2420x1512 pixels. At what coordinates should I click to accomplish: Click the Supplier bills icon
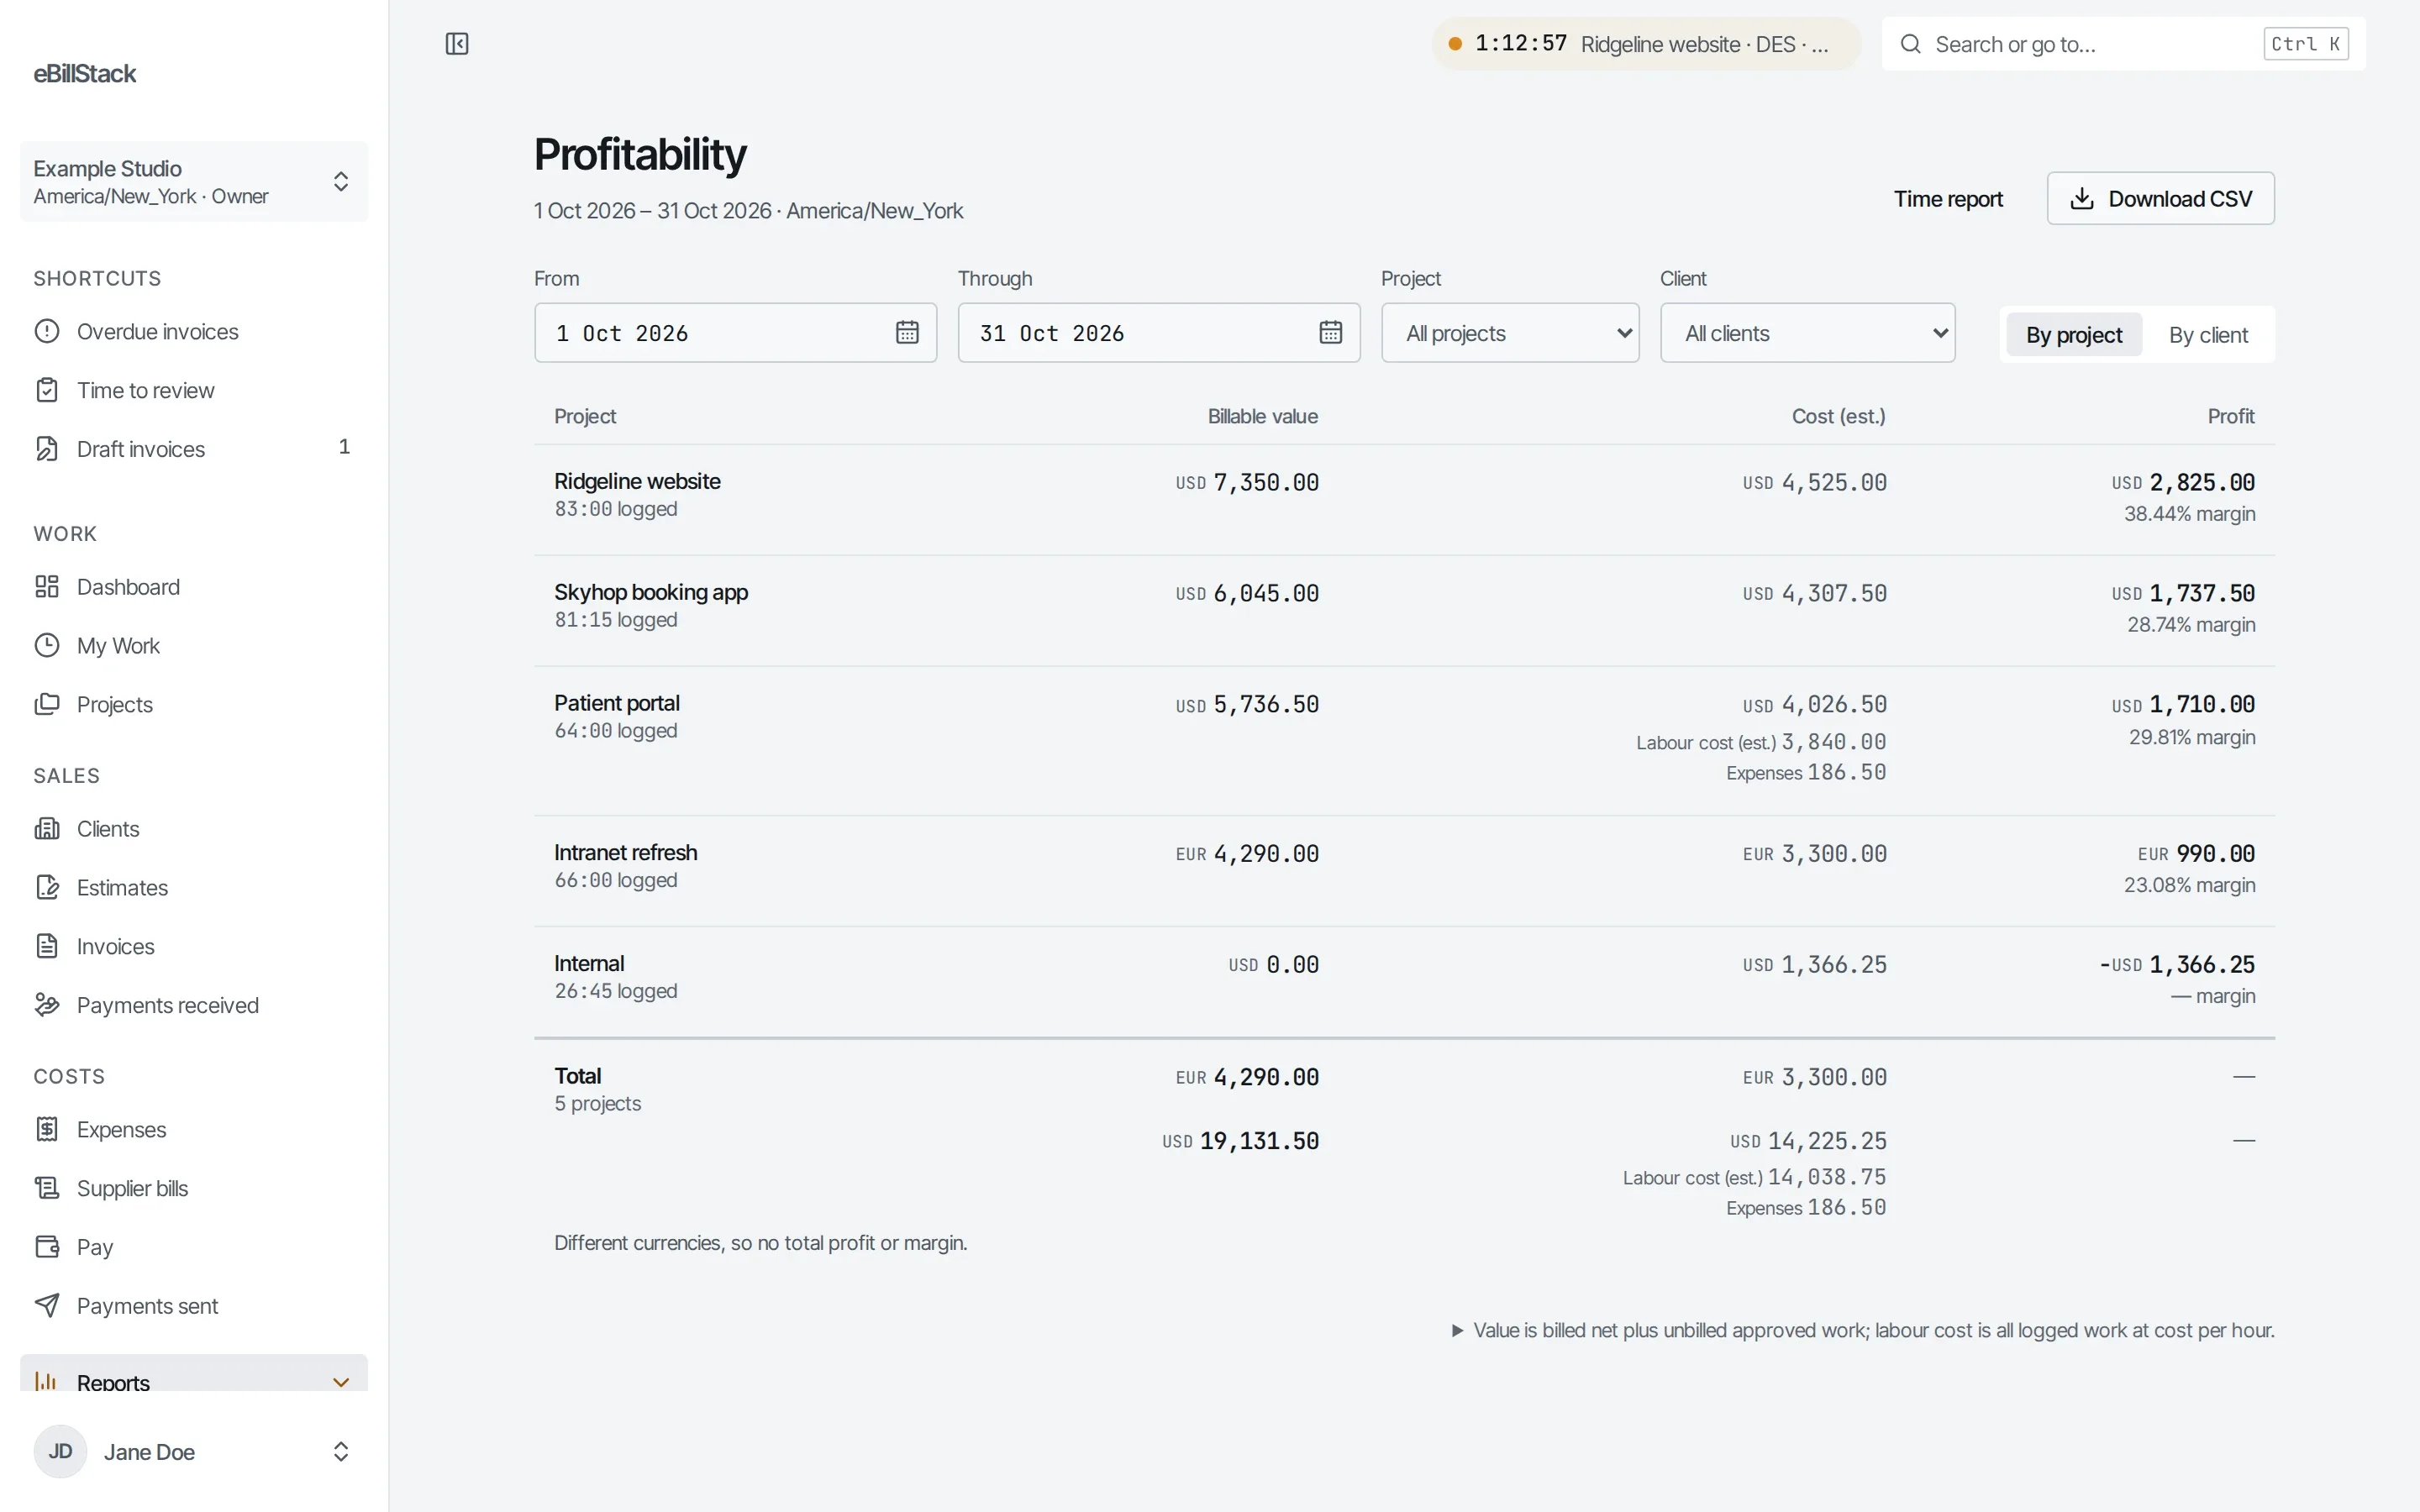click(x=47, y=1188)
